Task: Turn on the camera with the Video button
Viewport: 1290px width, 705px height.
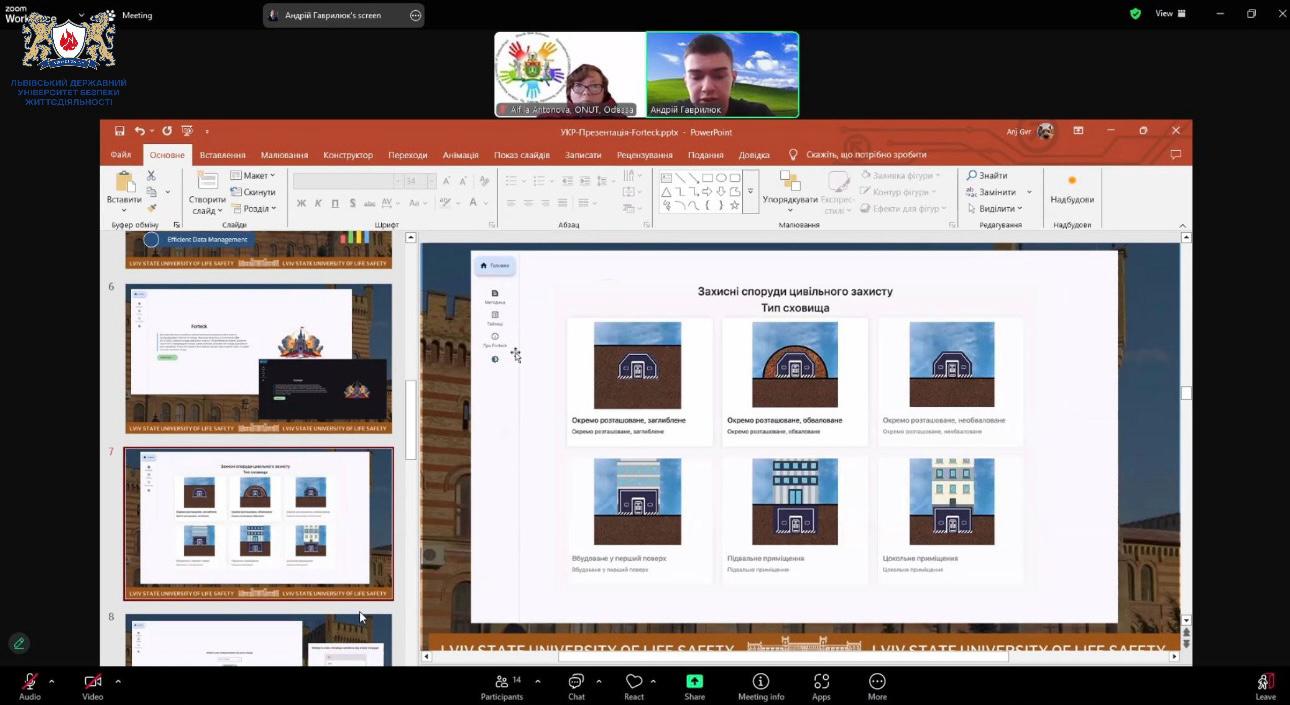Action: [92, 683]
